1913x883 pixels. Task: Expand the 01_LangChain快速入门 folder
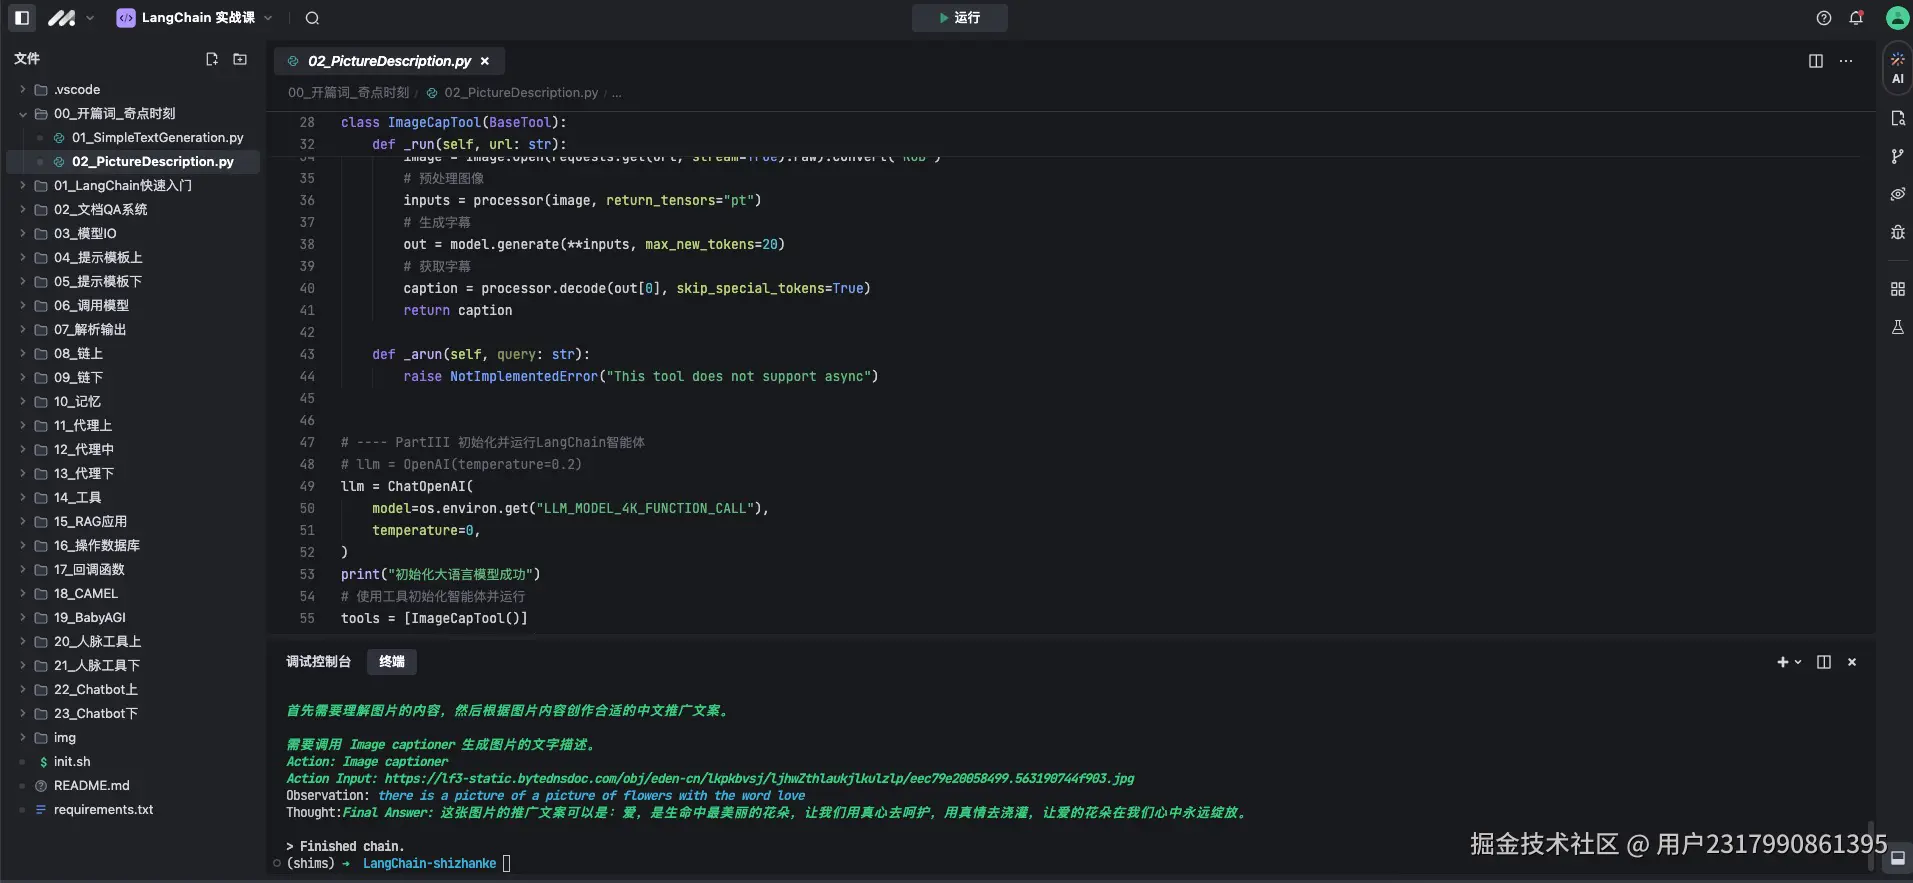pos(122,185)
